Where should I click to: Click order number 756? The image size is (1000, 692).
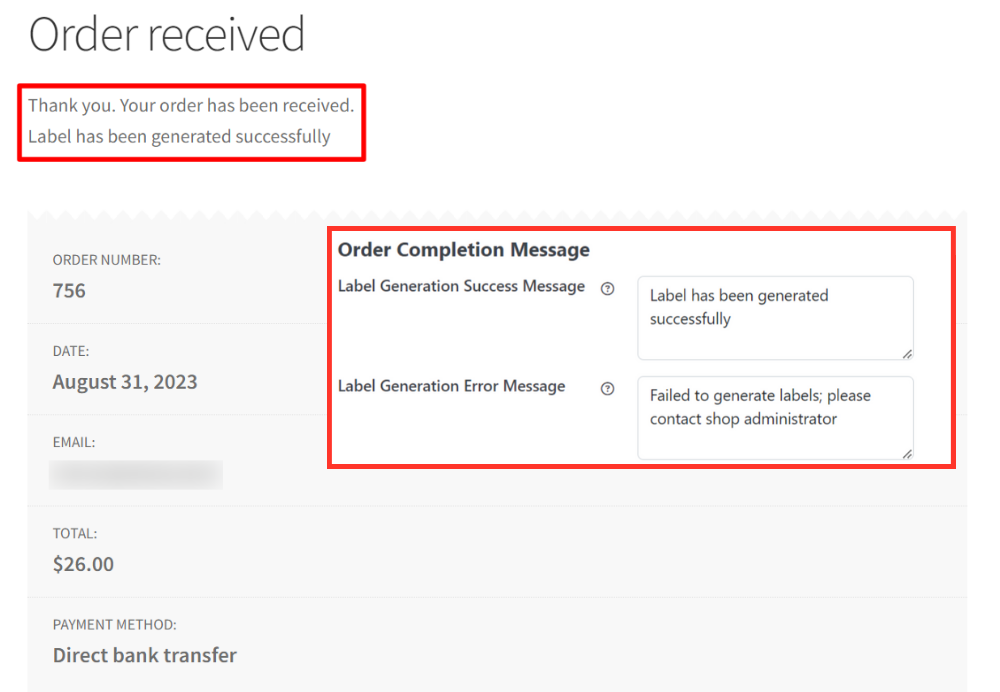pos(69,291)
